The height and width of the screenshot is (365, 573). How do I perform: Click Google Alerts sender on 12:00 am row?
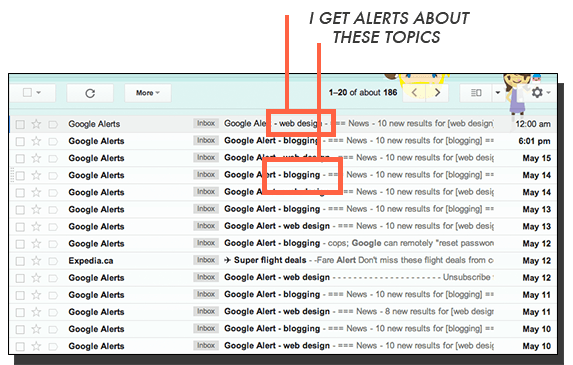click(x=94, y=124)
